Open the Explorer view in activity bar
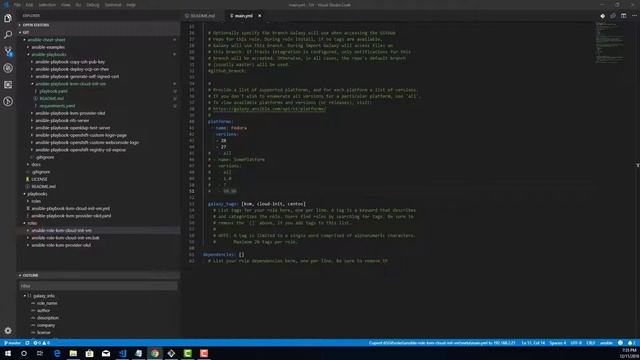The width and height of the screenshot is (640, 360). click(x=8, y=18)
